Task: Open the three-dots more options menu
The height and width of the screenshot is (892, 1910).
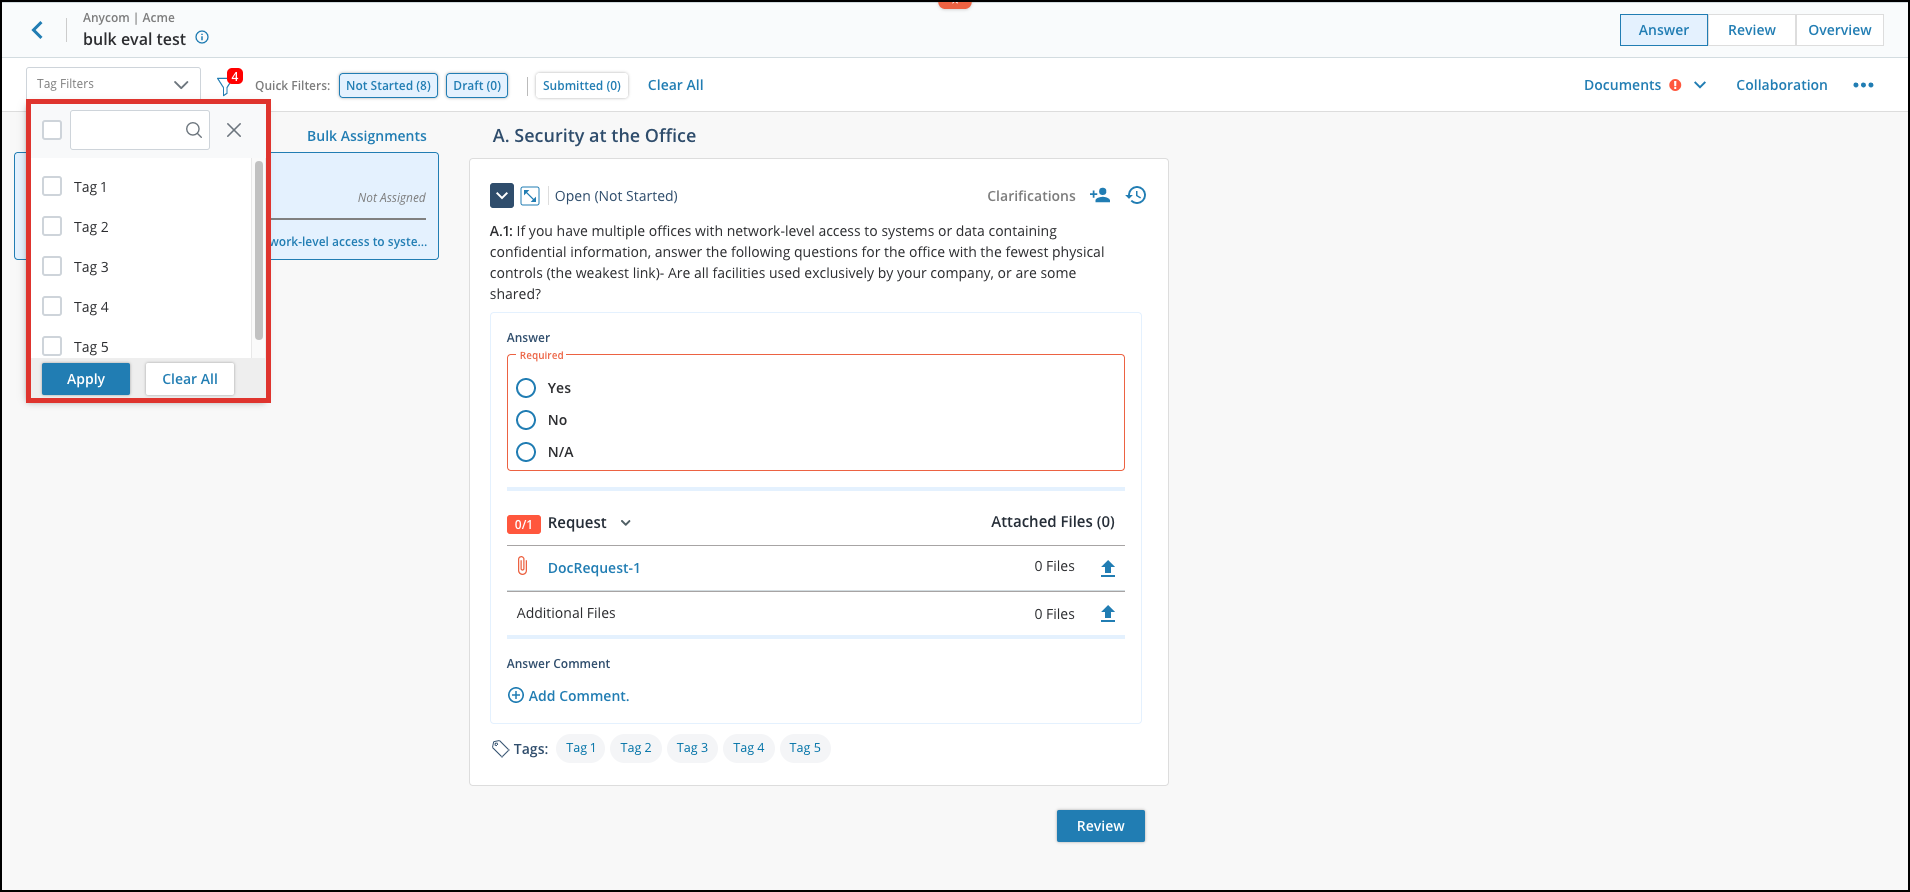Action: tap(1863, 85)
